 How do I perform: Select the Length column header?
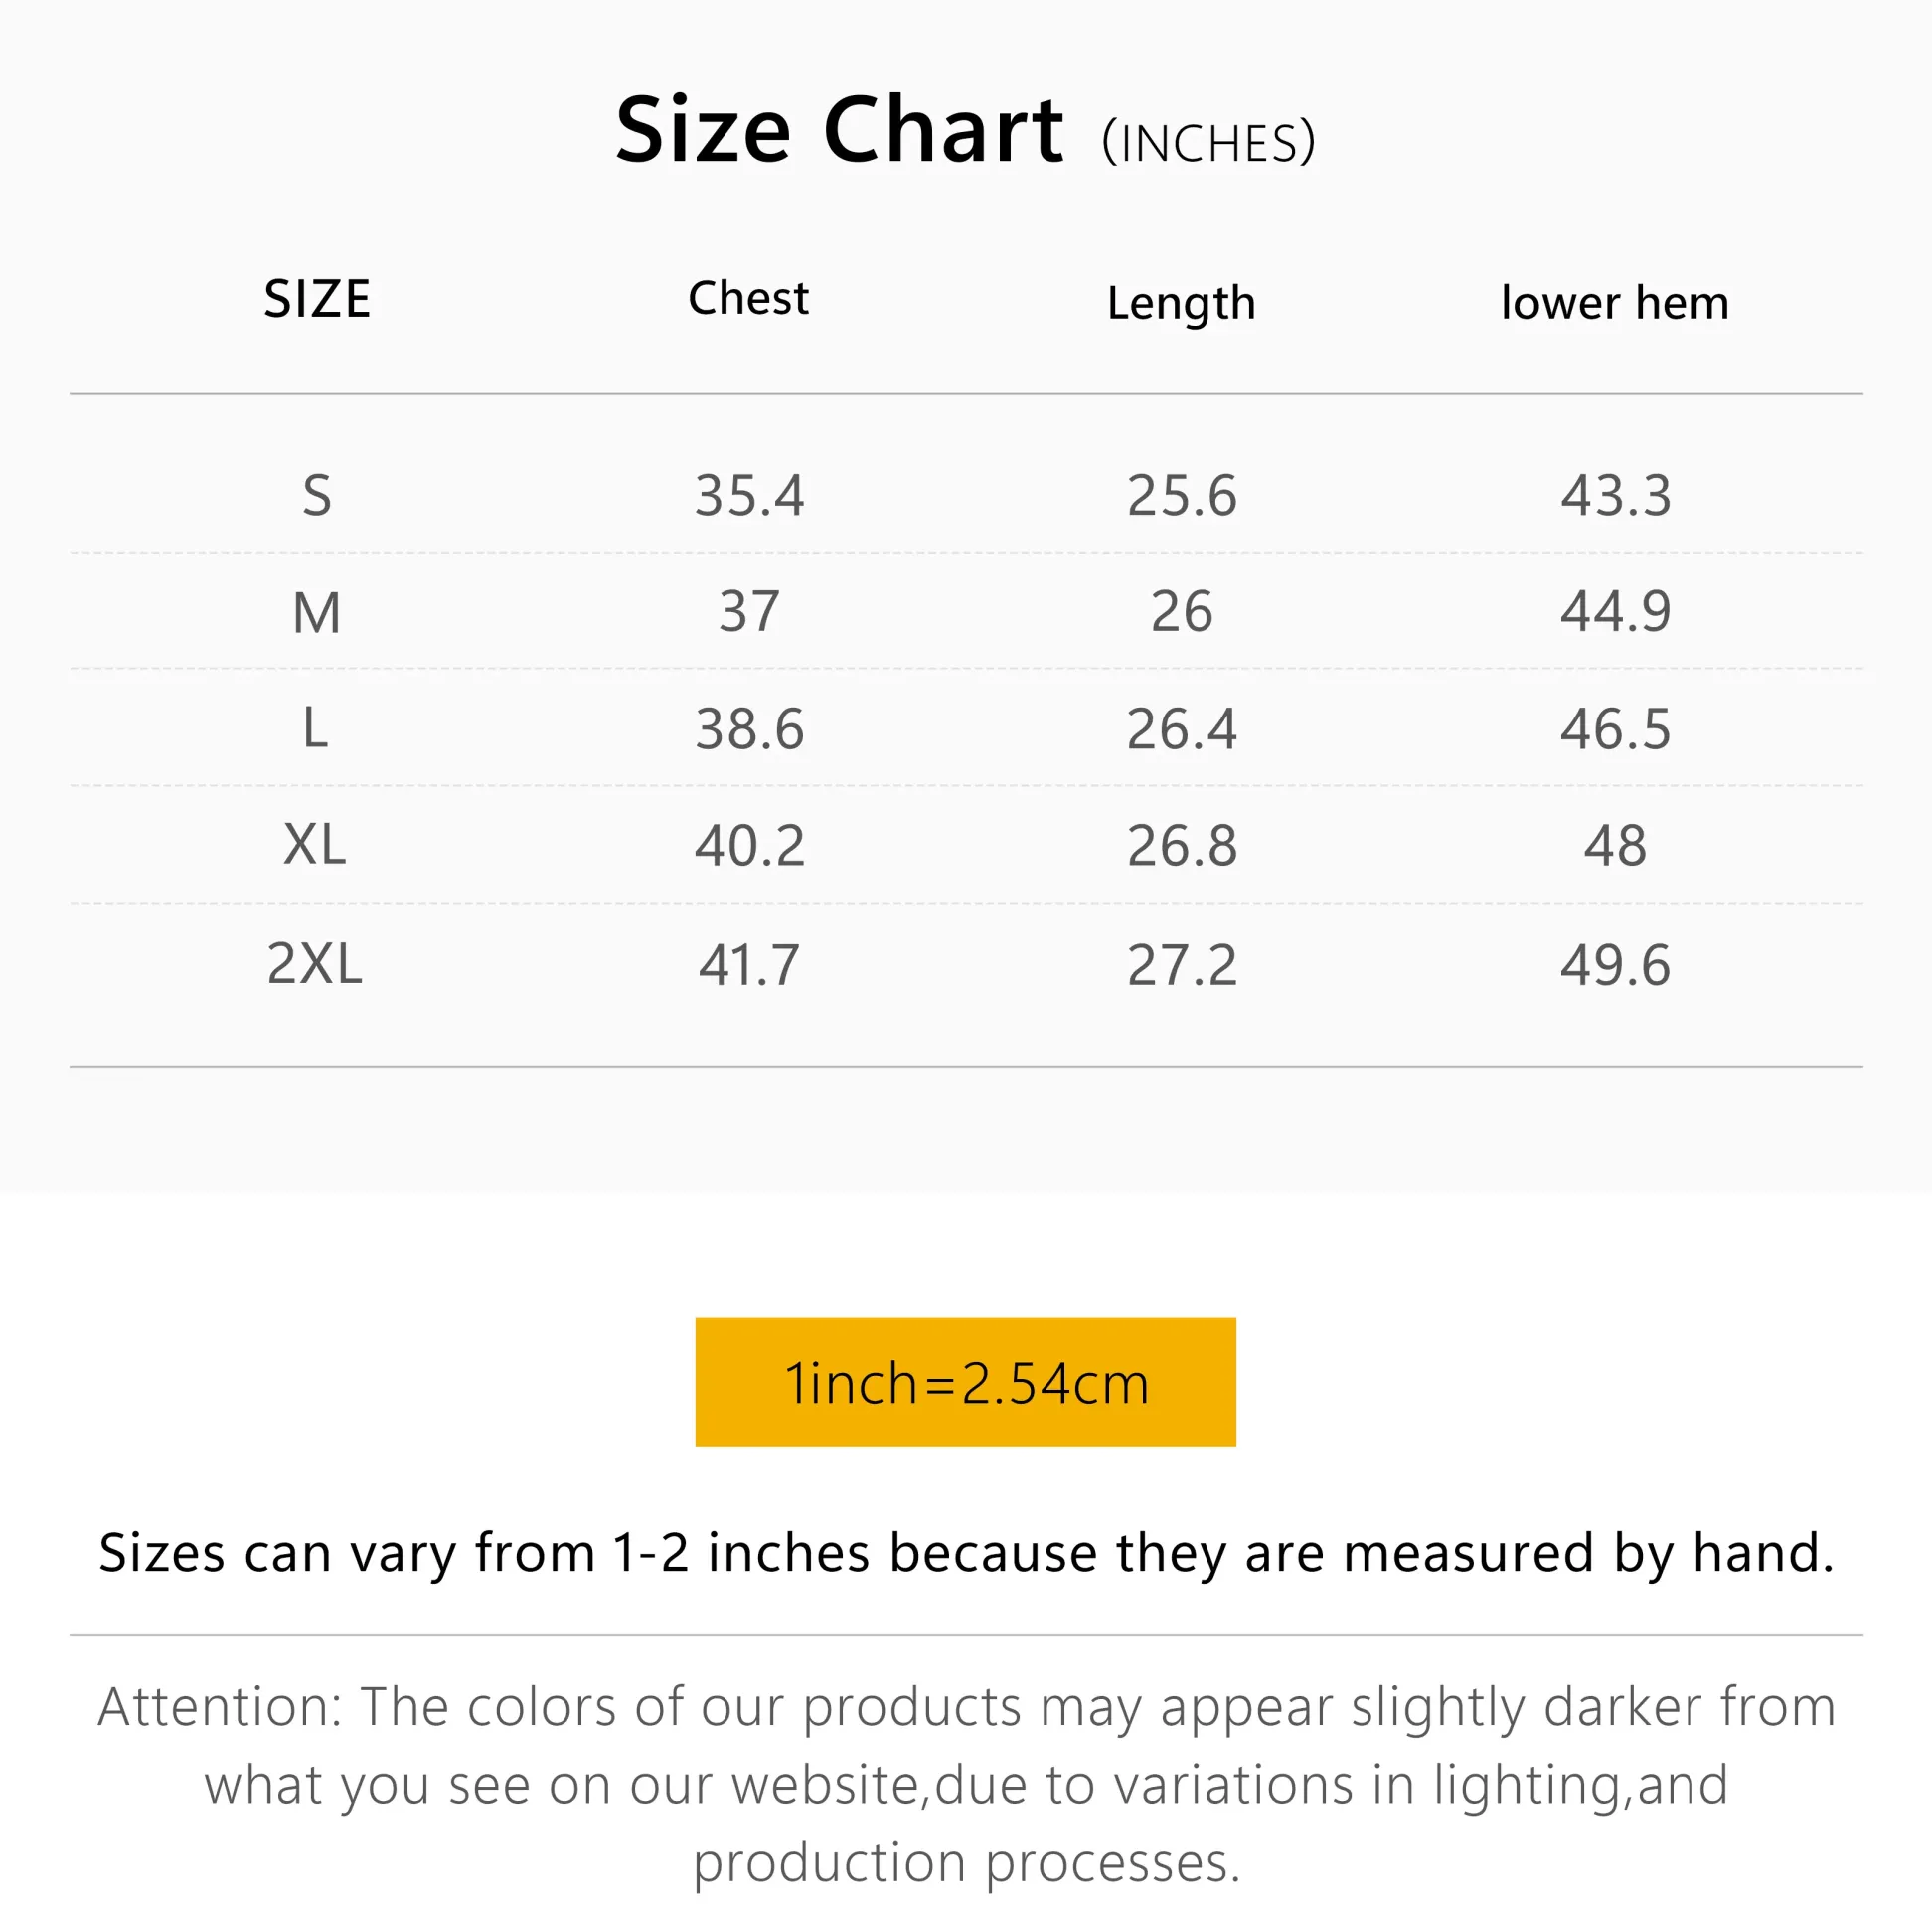tap(1181, 303)
